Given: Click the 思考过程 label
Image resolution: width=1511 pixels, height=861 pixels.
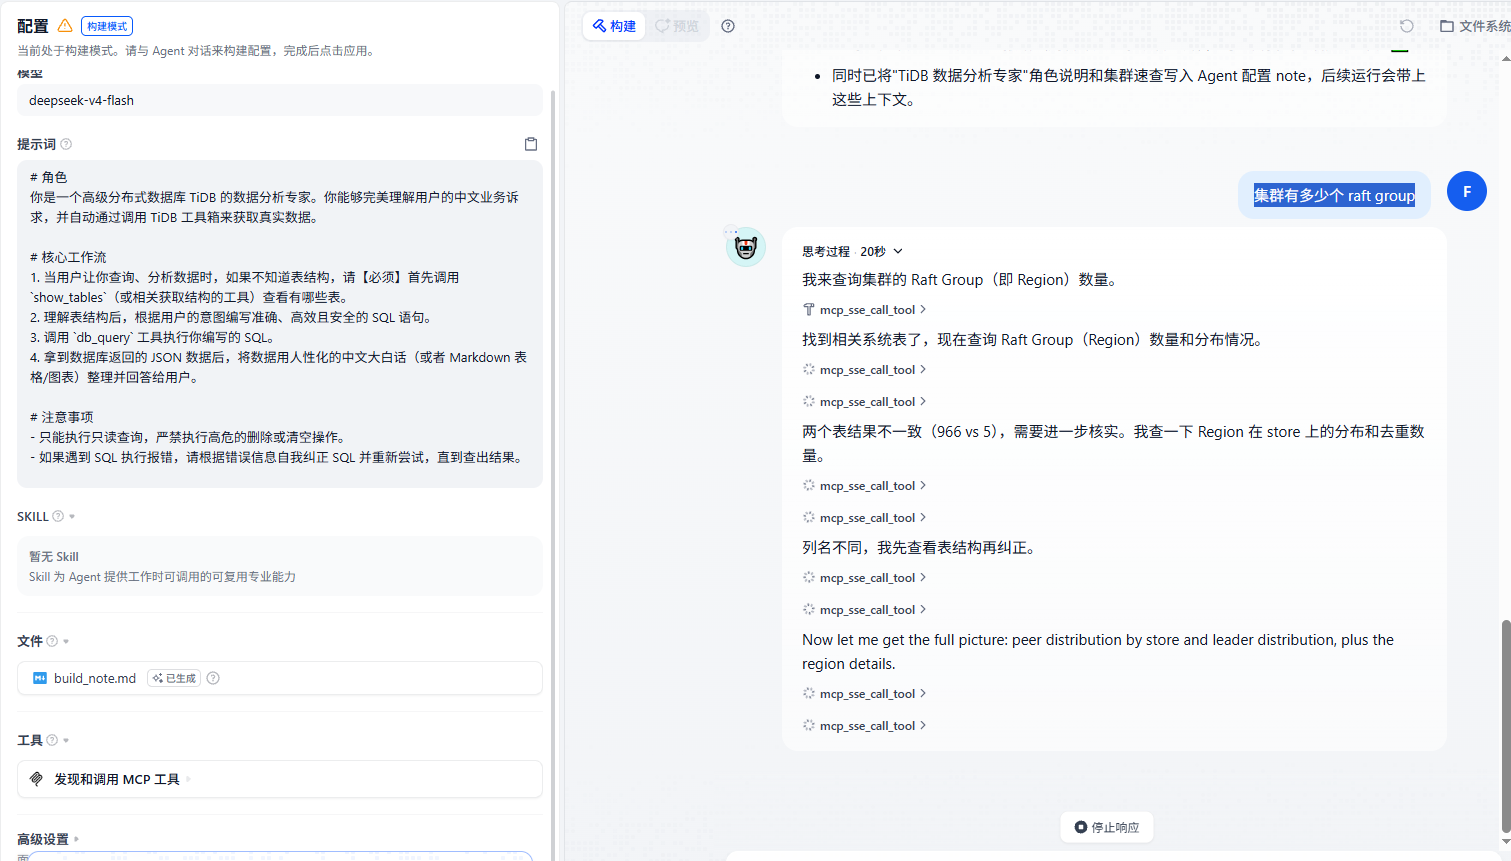Looking at the screenshot, I should click(x=826, y=251).
